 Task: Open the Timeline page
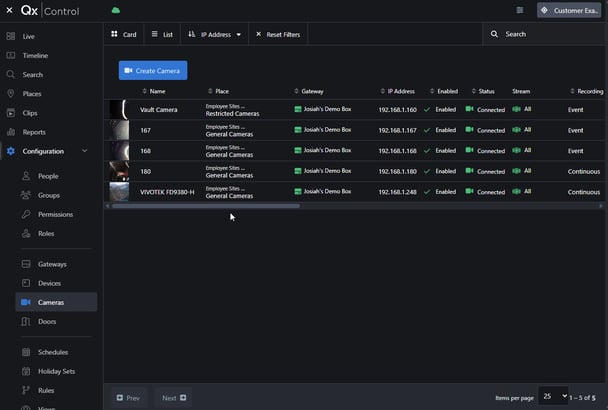click(35, 55)
